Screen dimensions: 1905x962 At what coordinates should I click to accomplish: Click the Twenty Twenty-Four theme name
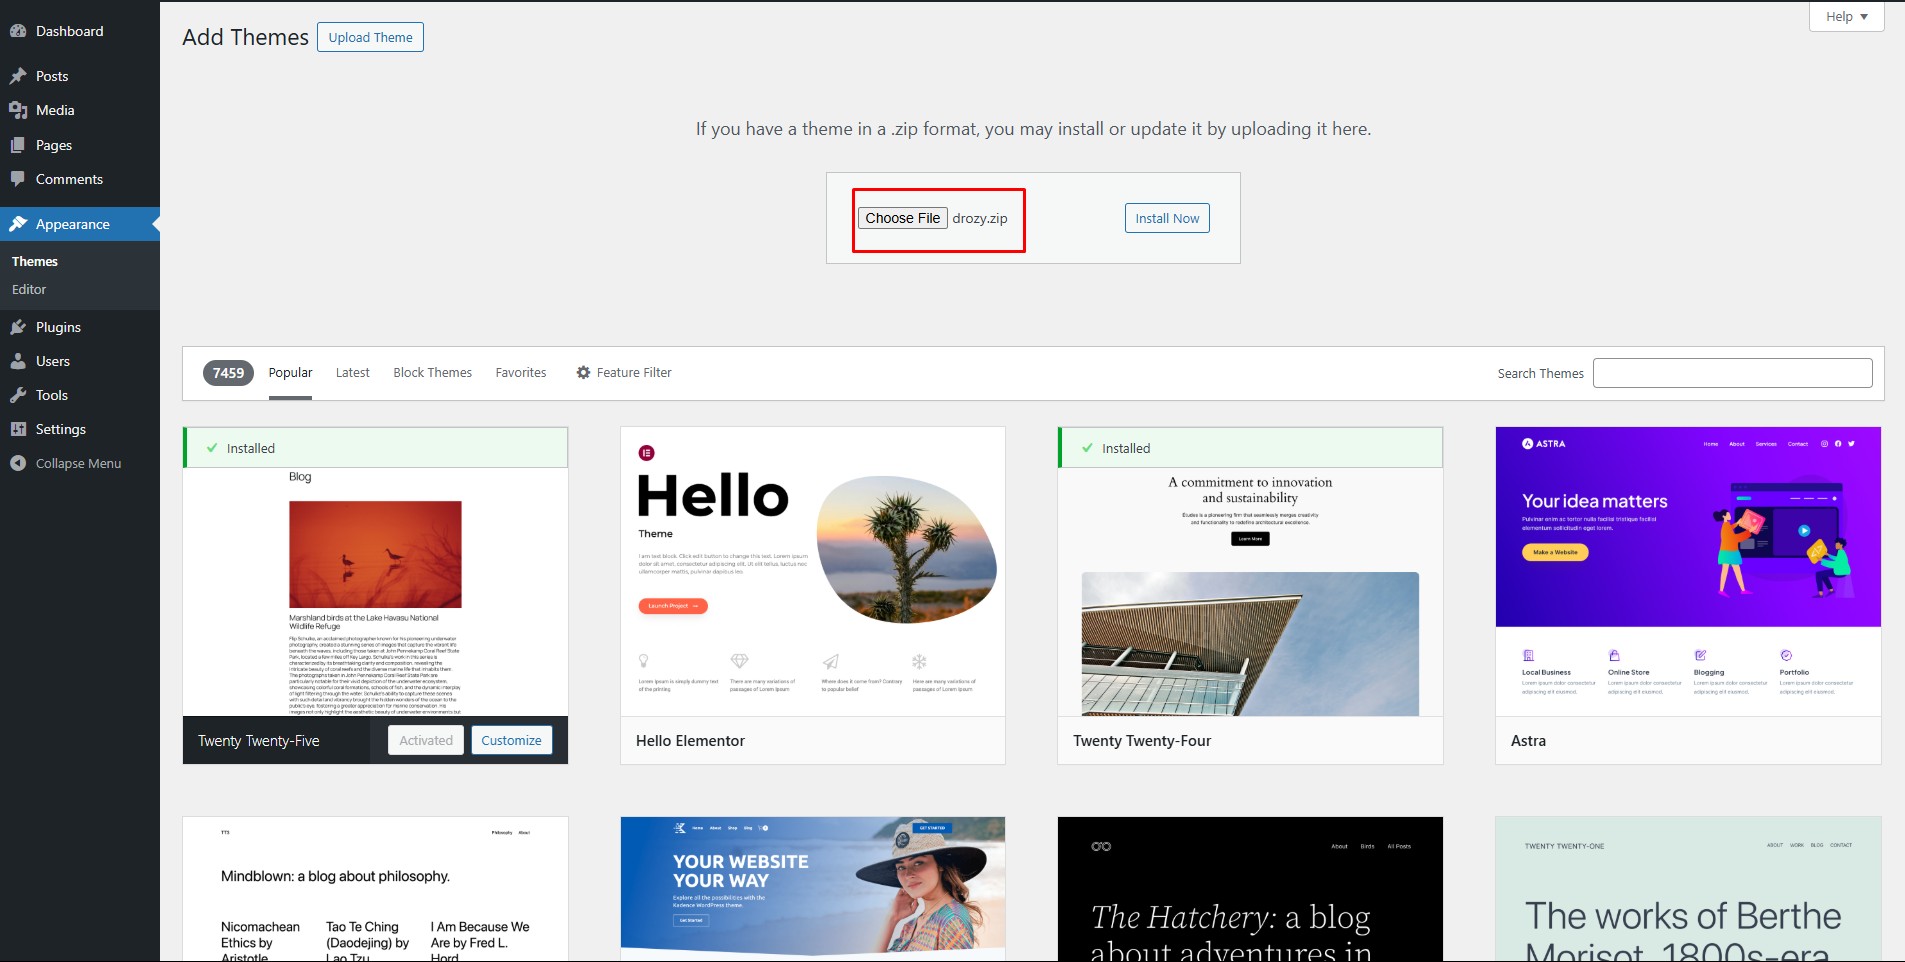(x=1142, y=740)
